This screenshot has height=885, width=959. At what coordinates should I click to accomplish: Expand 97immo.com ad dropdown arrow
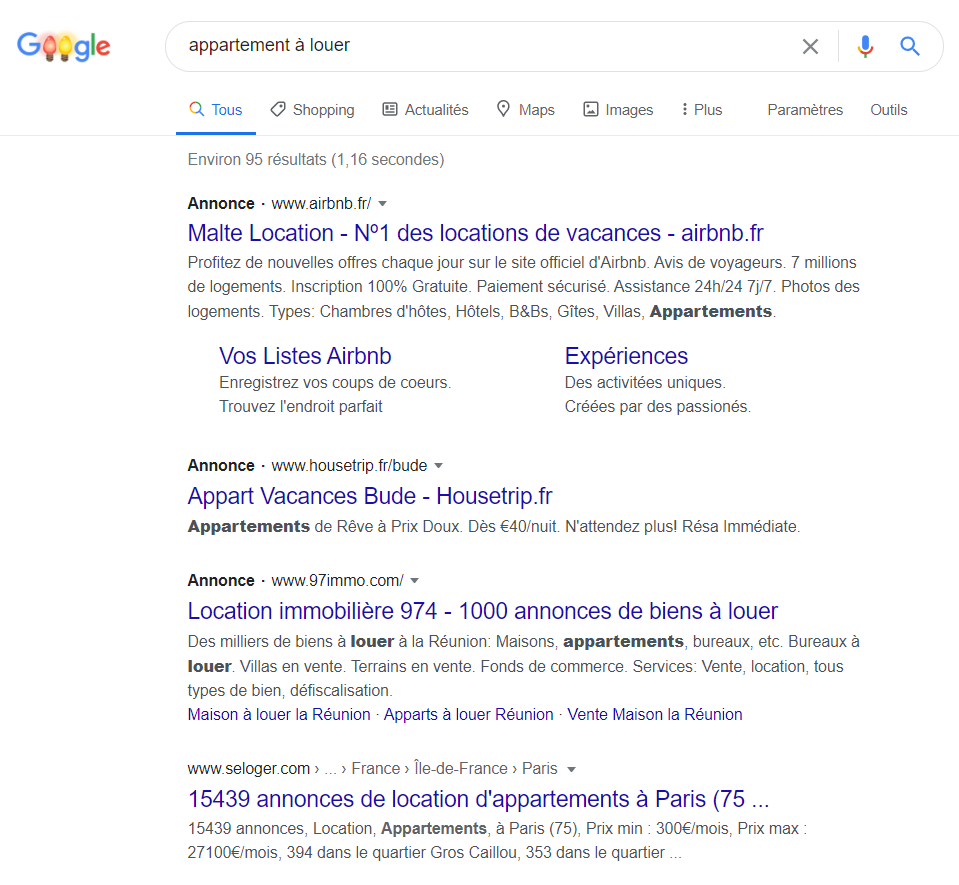point(415,581)
